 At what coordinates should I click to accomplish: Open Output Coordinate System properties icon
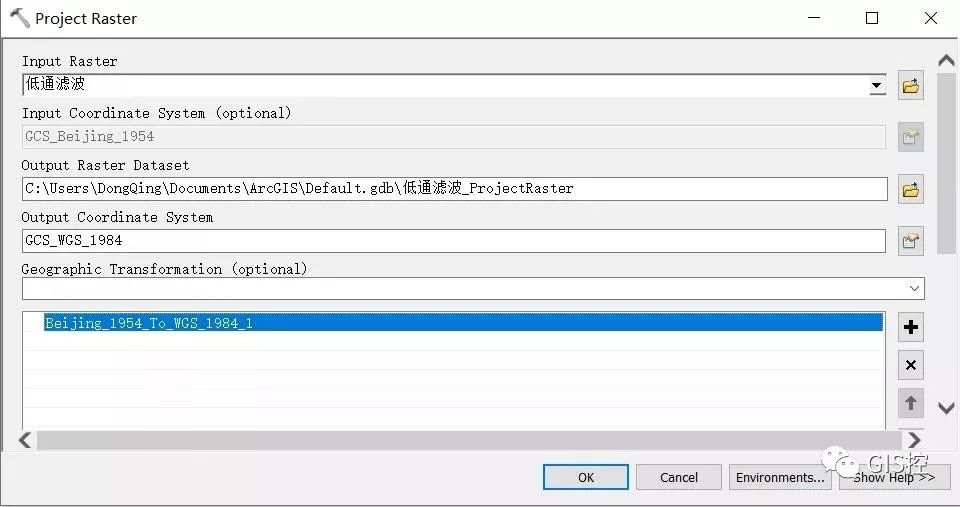tap(910, 241)
